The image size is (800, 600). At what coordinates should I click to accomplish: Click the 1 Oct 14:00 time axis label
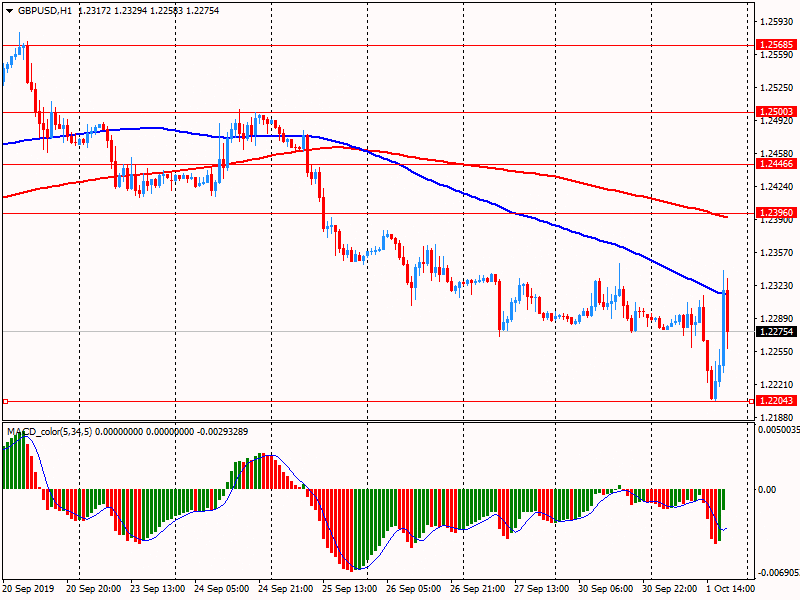(x=731, y=589)
